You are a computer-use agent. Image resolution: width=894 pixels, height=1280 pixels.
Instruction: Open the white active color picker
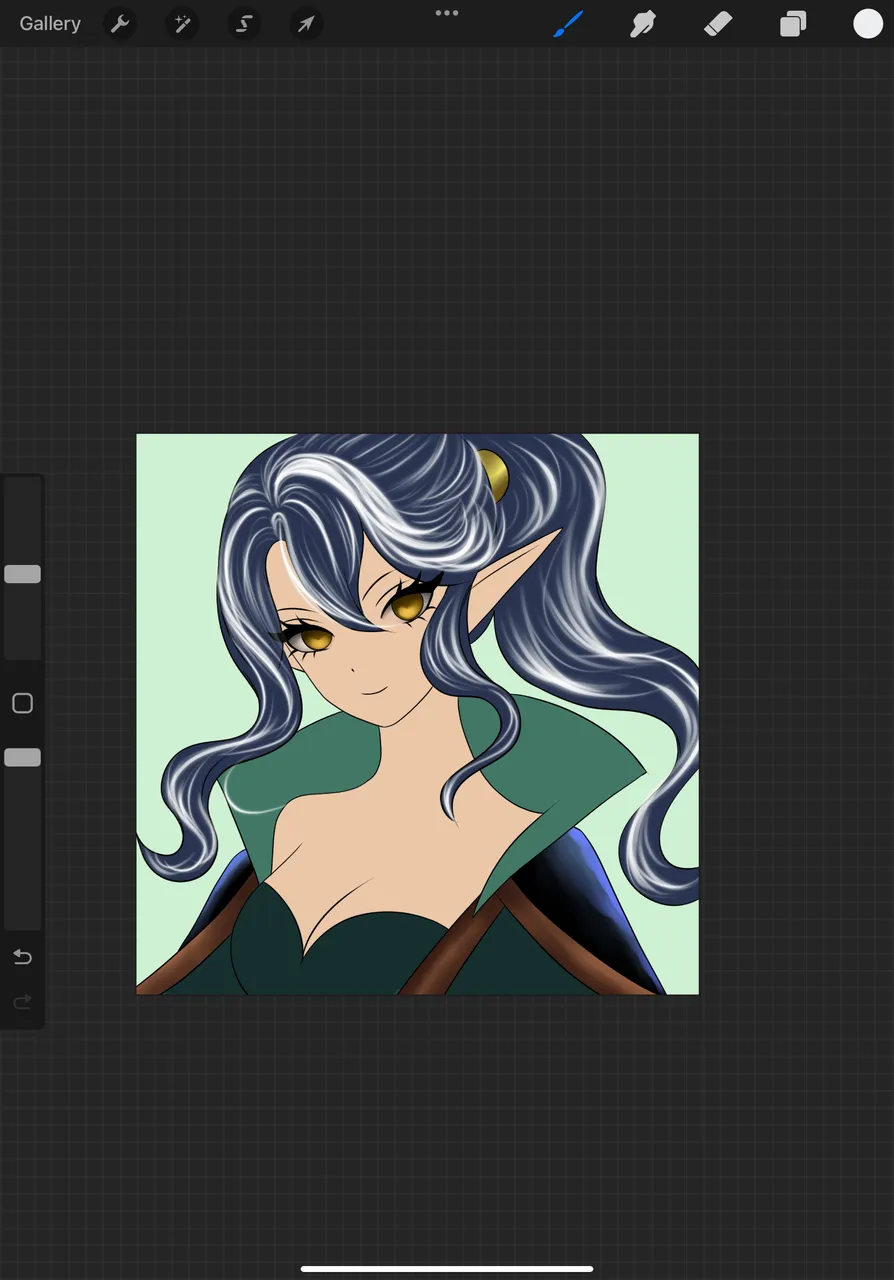pos(867,23)
